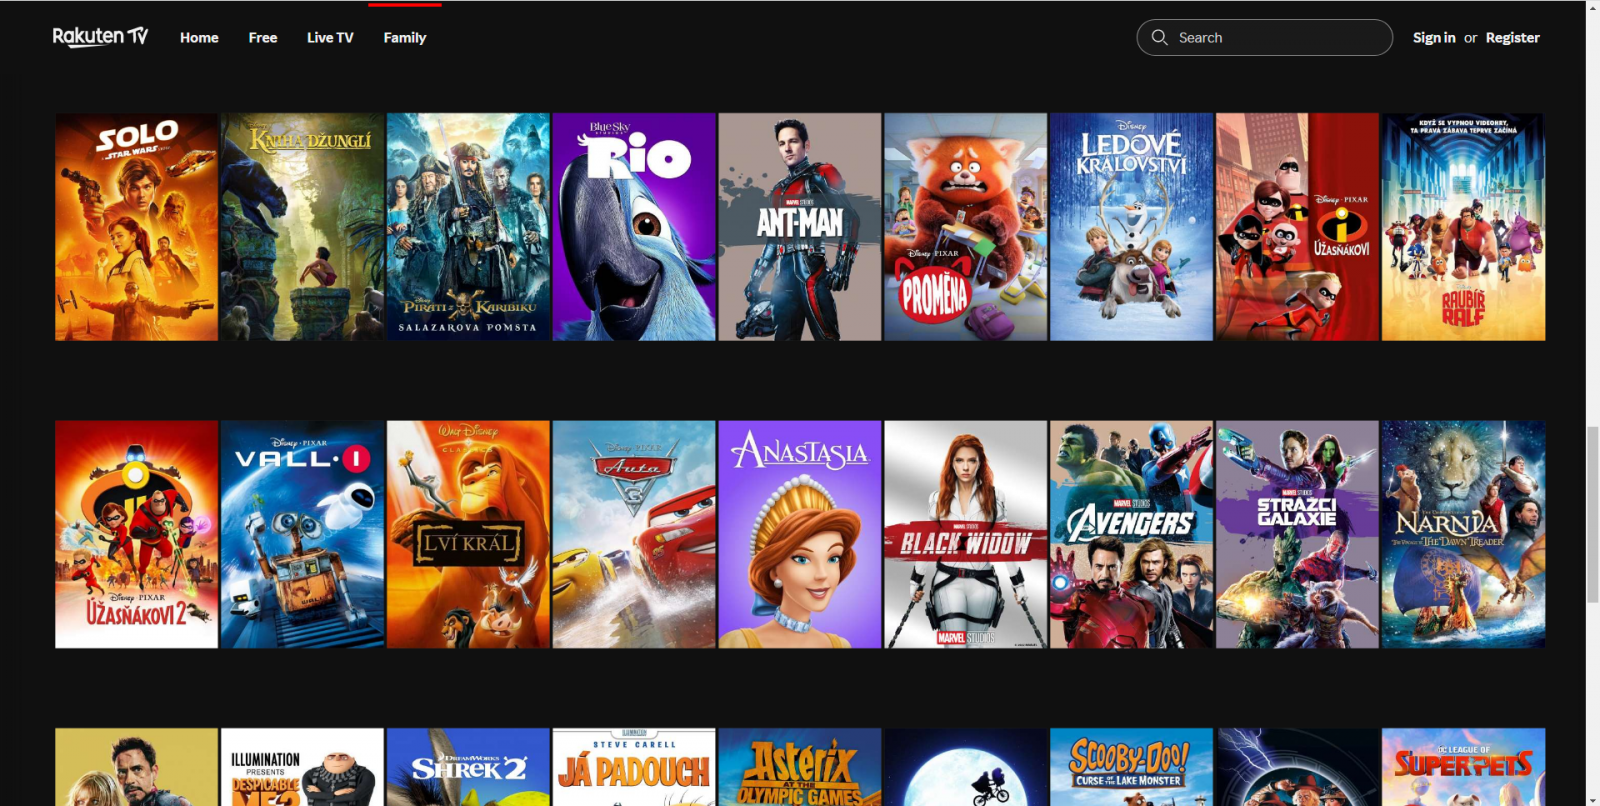Select the Shrek 2 poster

click(x=468, y=767)
